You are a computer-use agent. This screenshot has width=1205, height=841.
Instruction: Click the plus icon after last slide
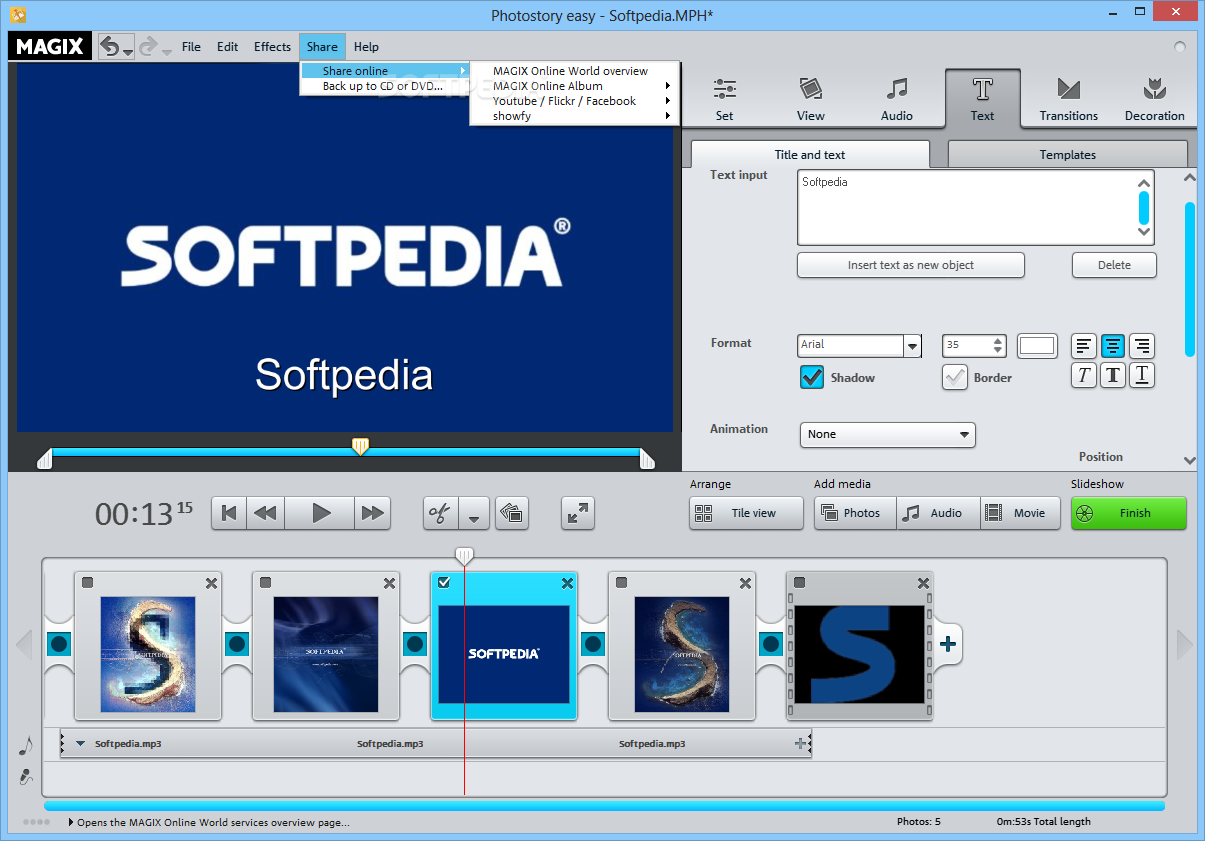click(x=947, y=644)
